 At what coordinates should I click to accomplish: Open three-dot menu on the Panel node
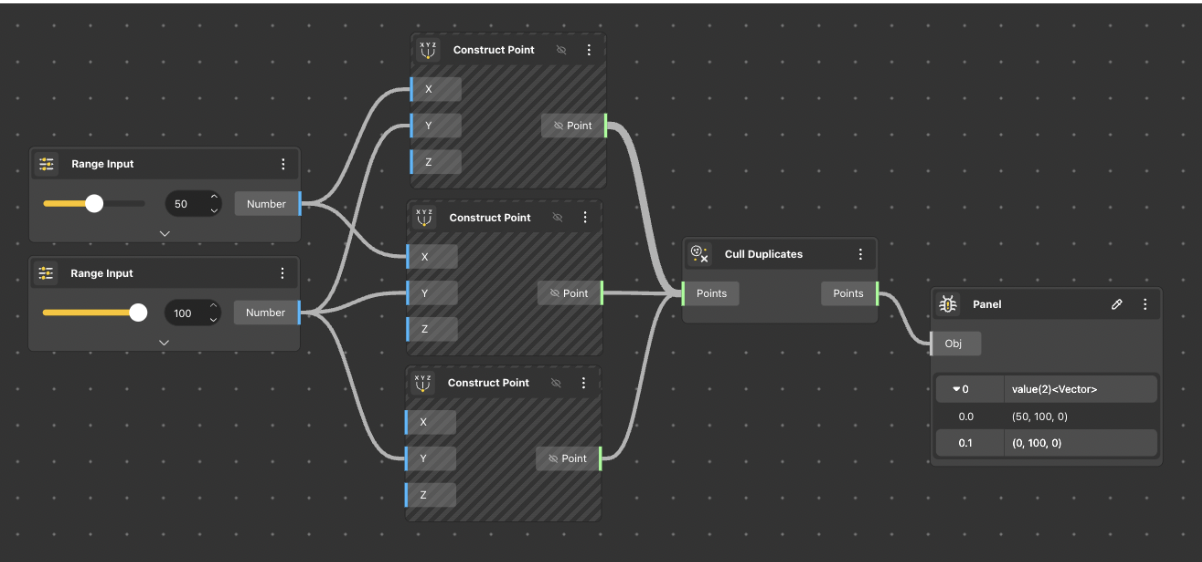pyautogui.click(x=1145, y=304)
